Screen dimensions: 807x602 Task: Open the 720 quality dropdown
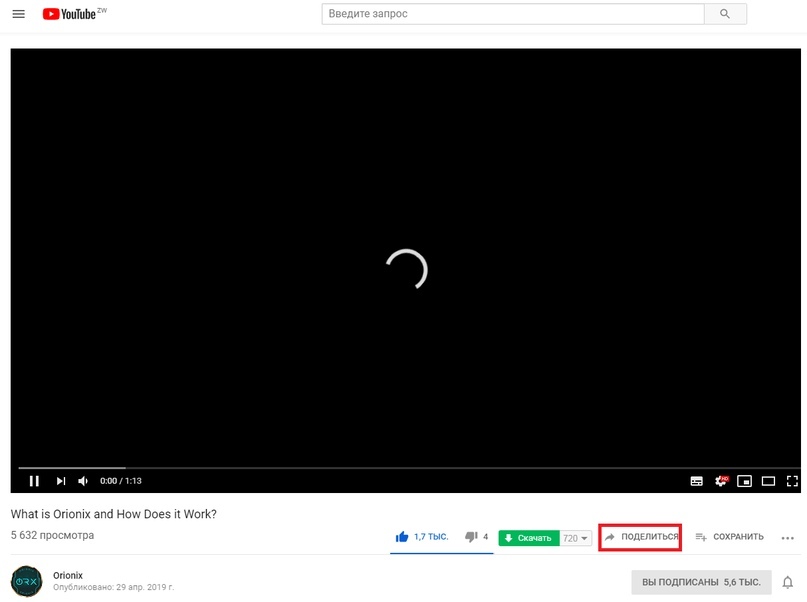click(575, 538)
